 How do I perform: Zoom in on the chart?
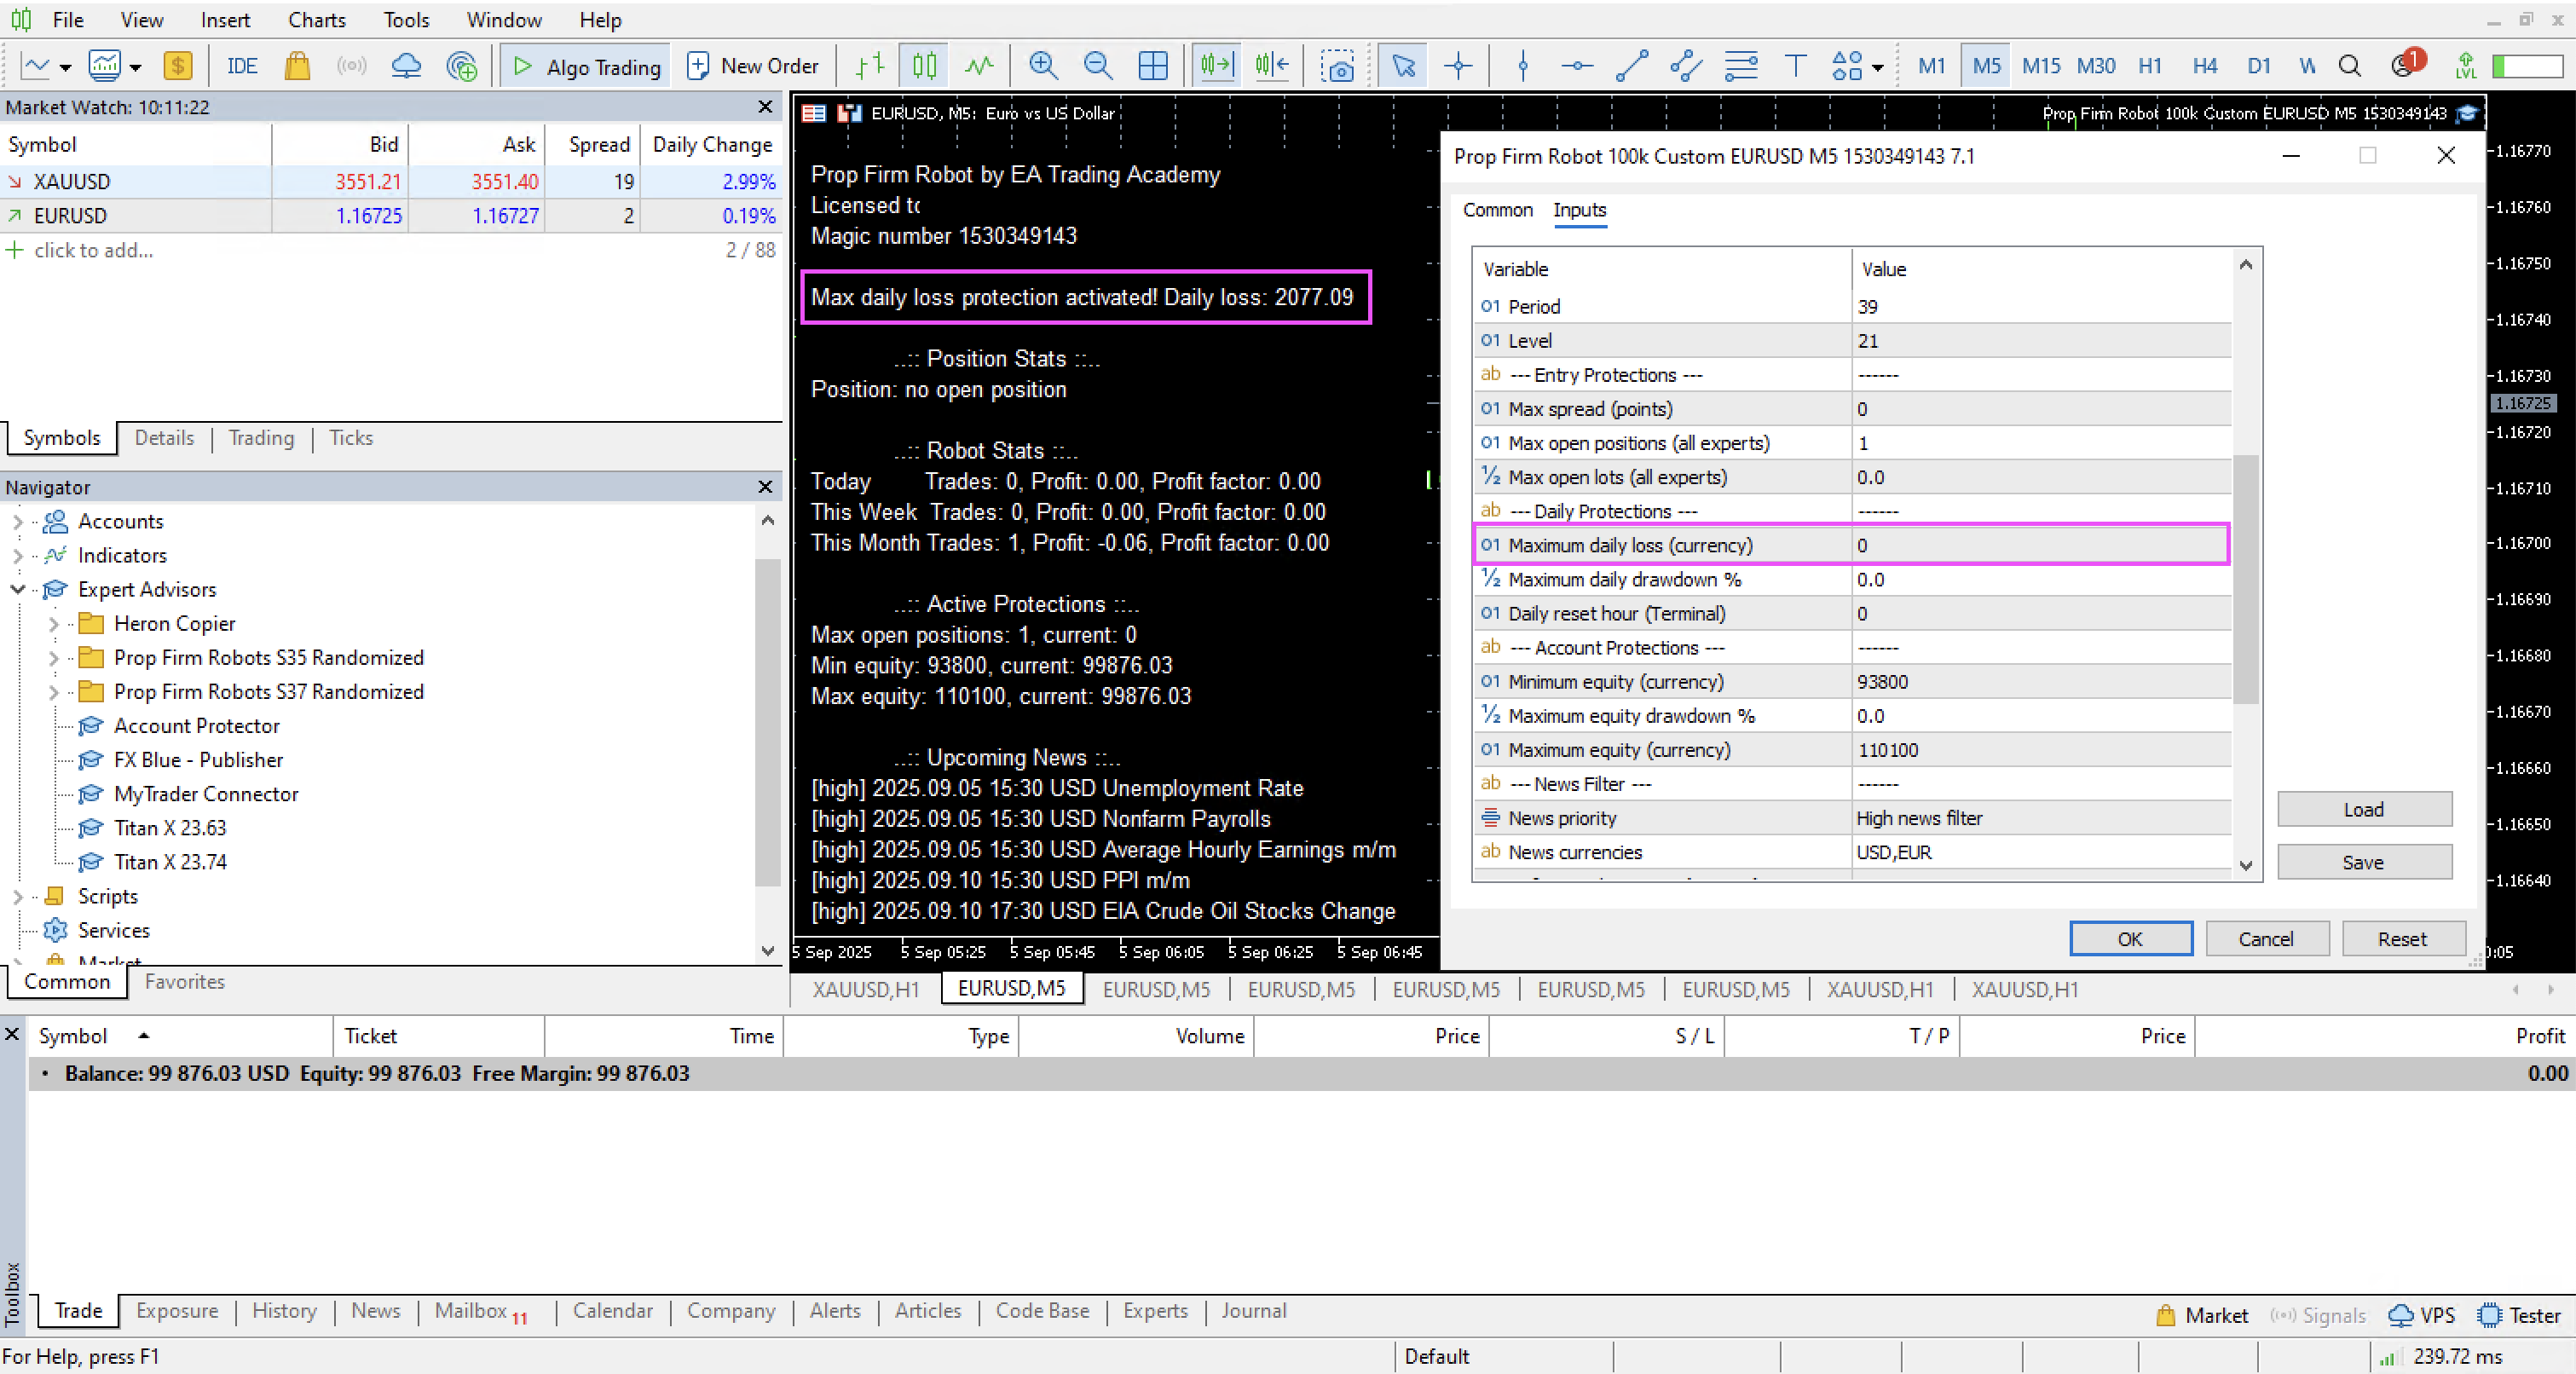click(1043, 66)
